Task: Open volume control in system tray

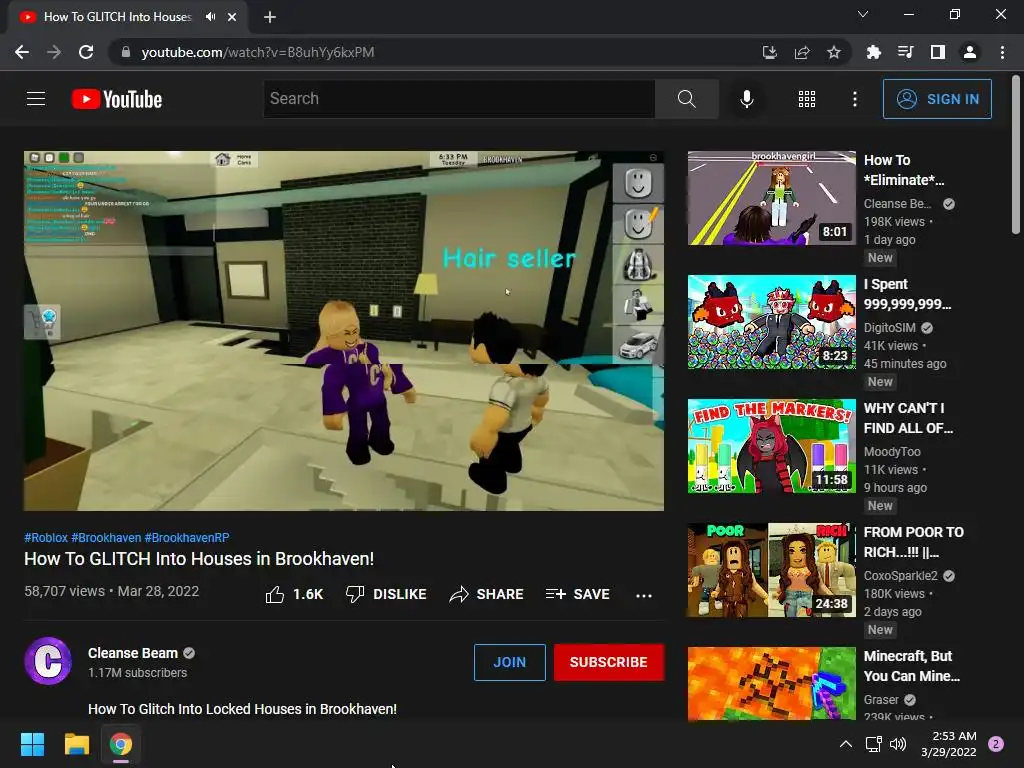Action: [x=899, y=744]
